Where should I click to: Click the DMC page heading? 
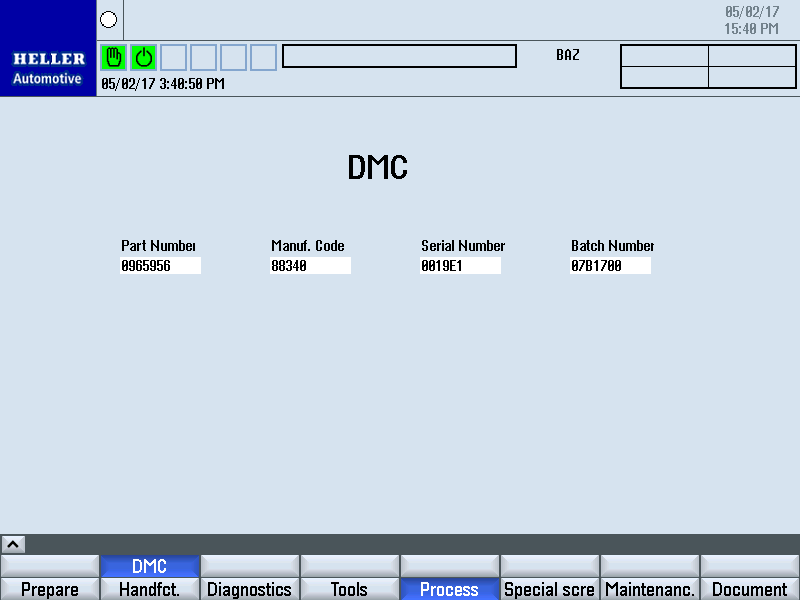378,167
